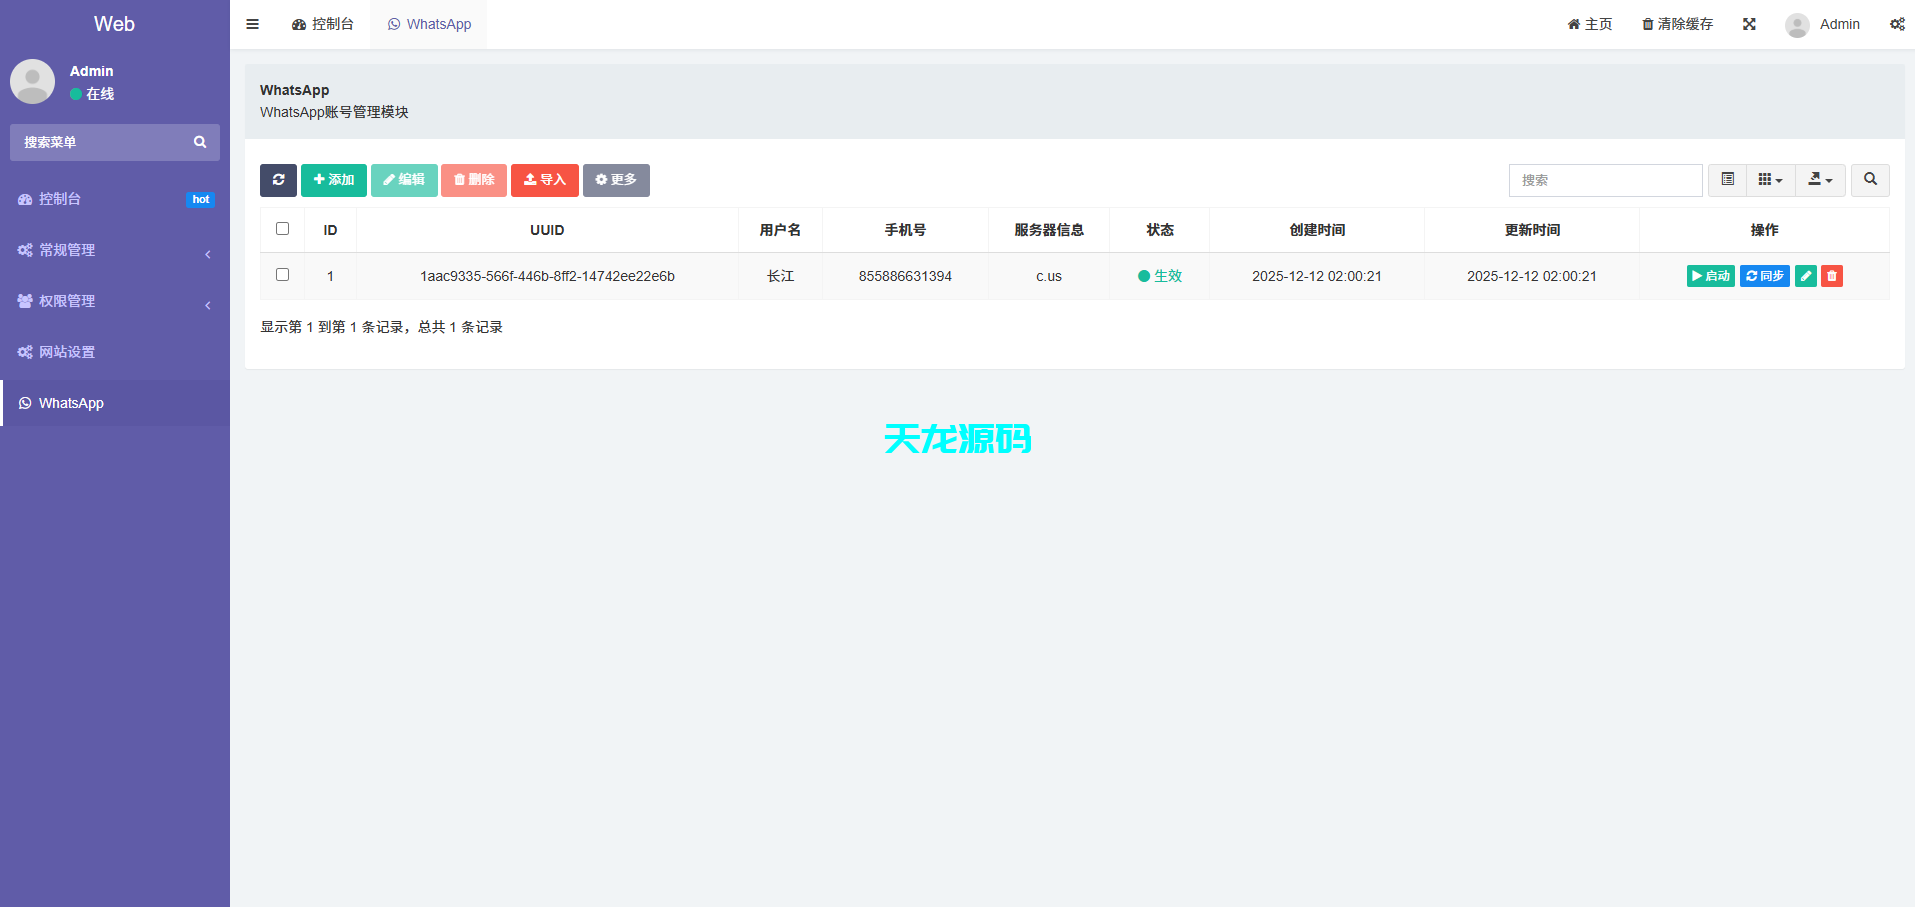Click the search icon in the sidebar search bar
The height and width of the screenshot is (907, 1915).
pyautogui.click(x=200, y=142)
